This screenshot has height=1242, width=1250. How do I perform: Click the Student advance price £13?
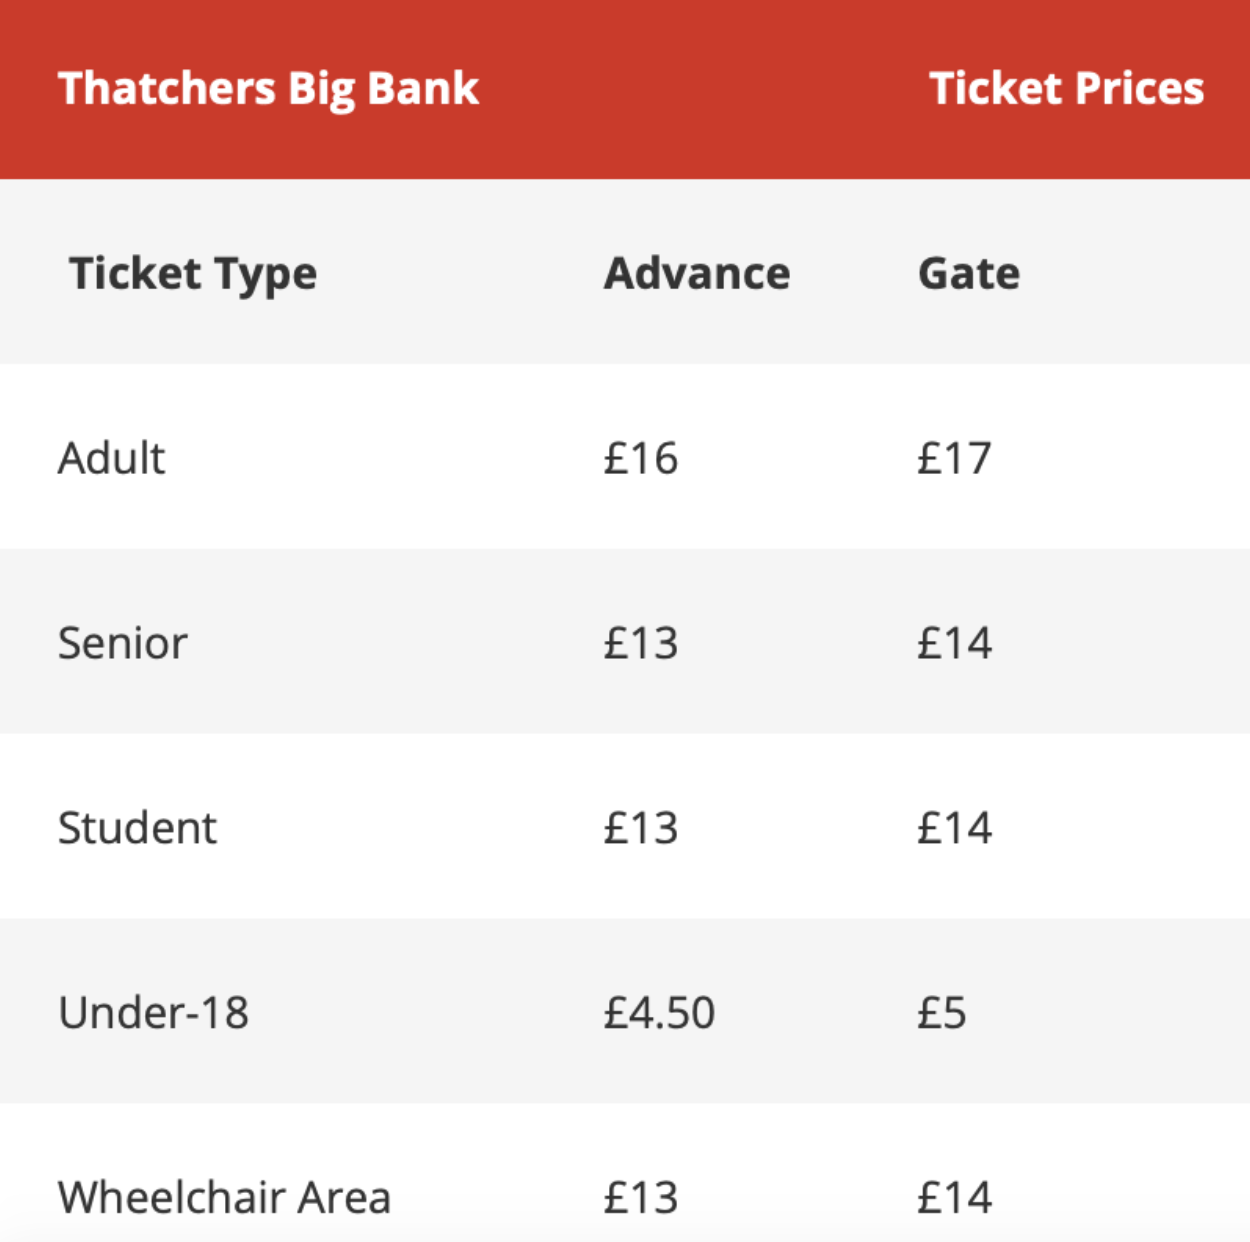click(641, 828)
